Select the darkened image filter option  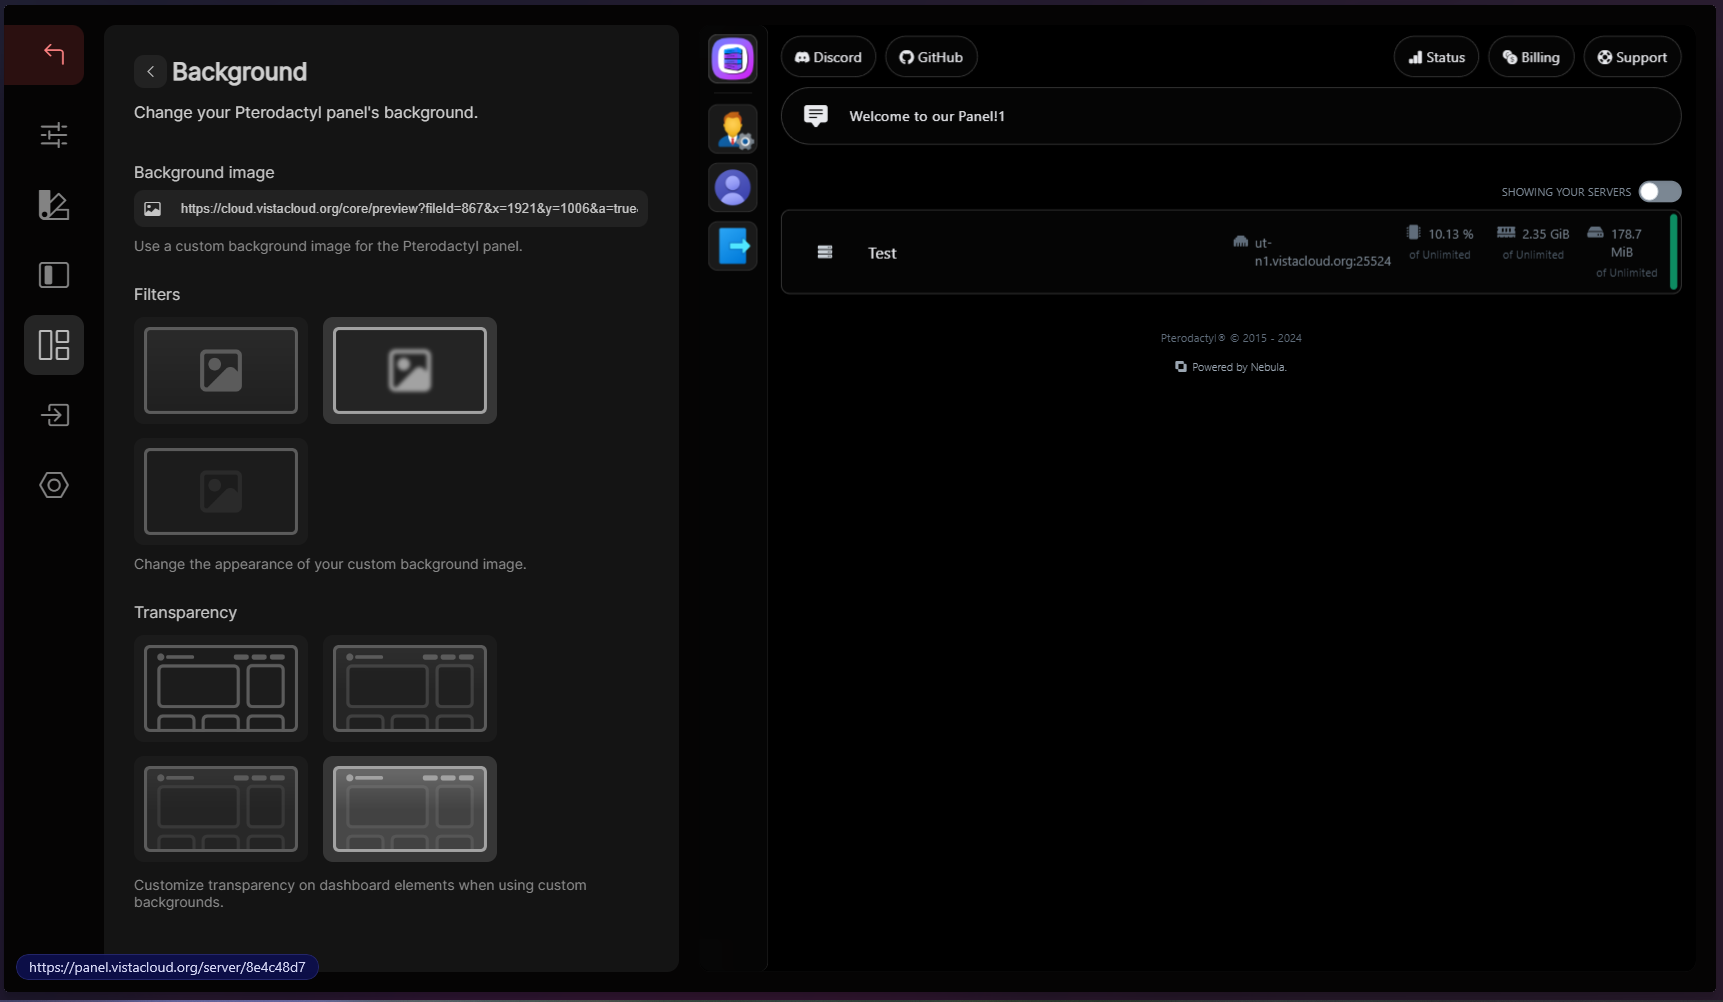221,492
